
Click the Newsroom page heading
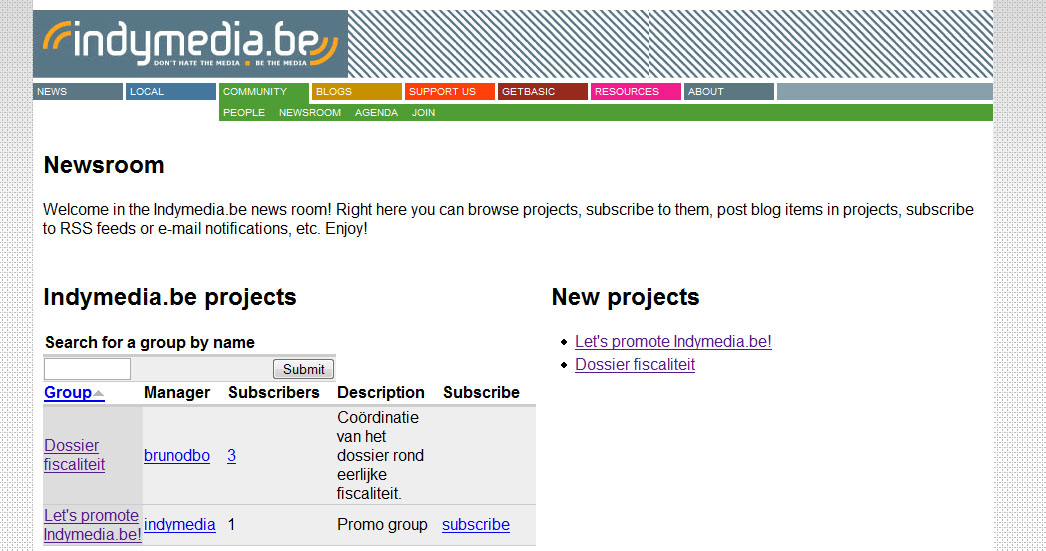tap(104, 165)
